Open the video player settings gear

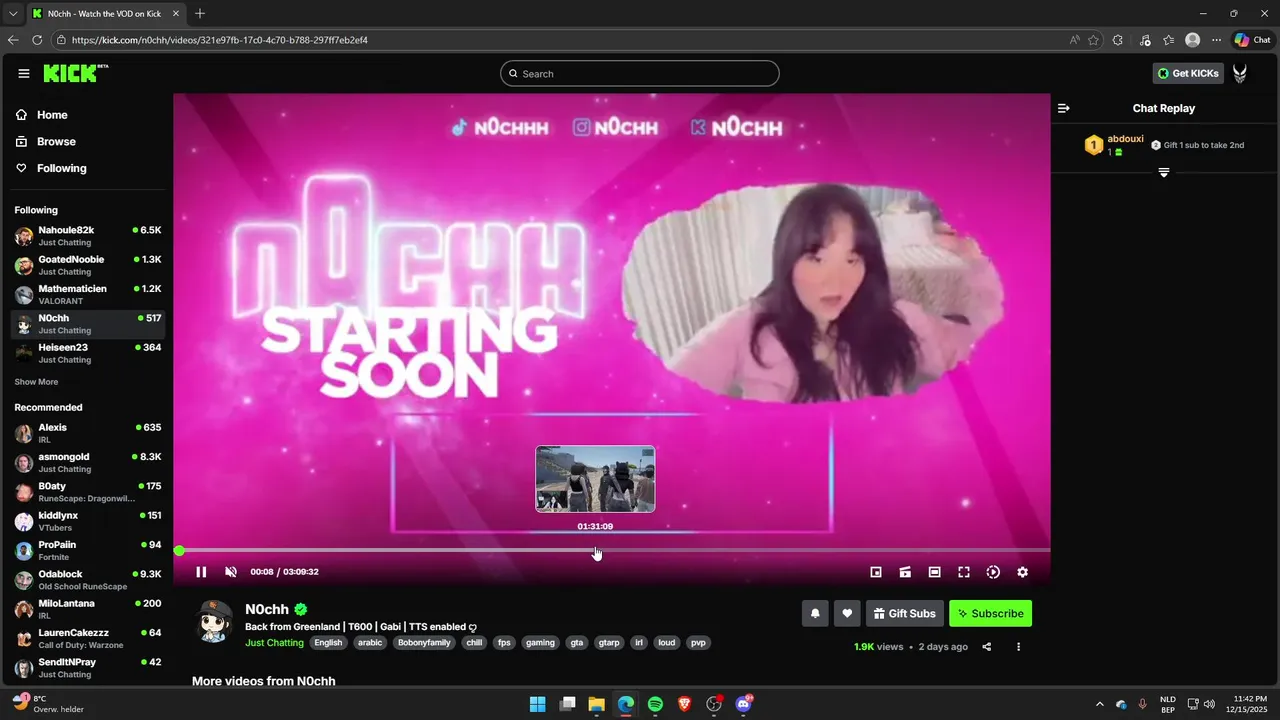pyautogui.click(x=1022, y=572)
